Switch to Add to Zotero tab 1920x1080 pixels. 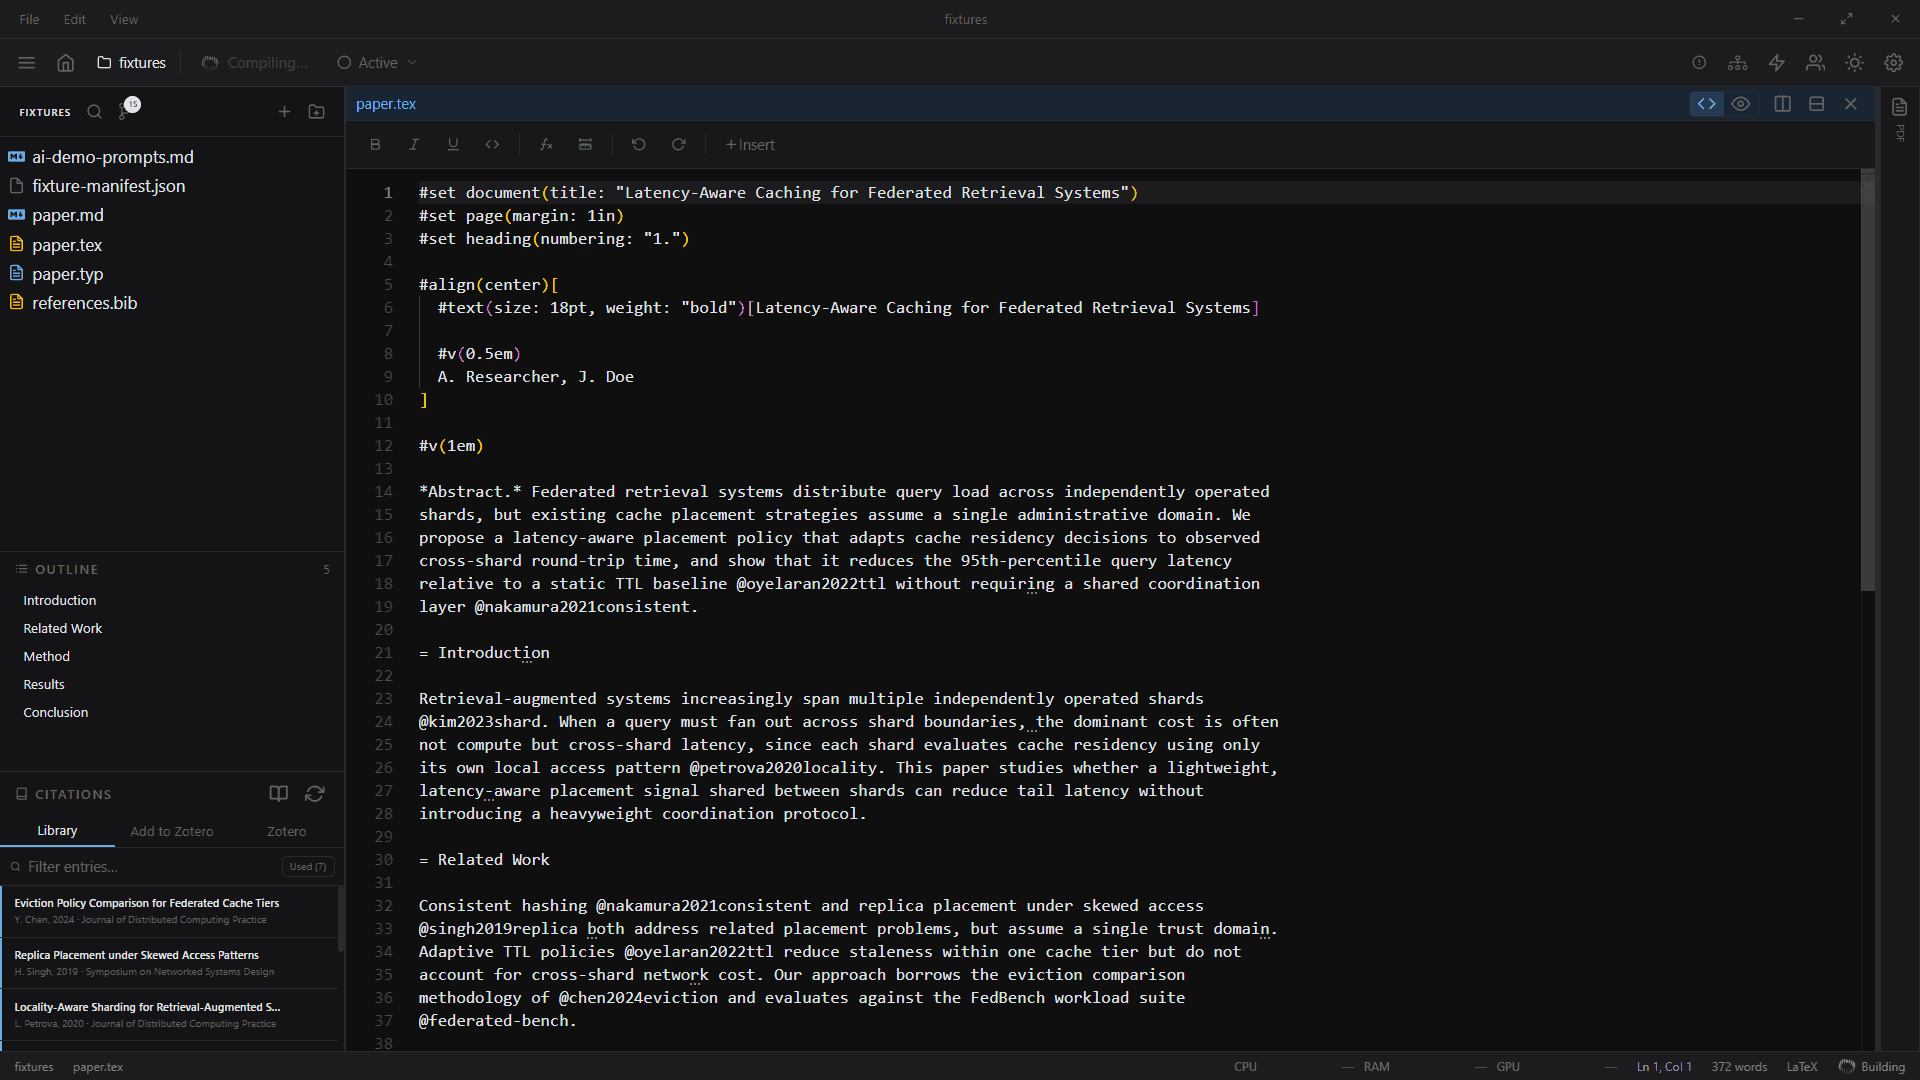172,831
